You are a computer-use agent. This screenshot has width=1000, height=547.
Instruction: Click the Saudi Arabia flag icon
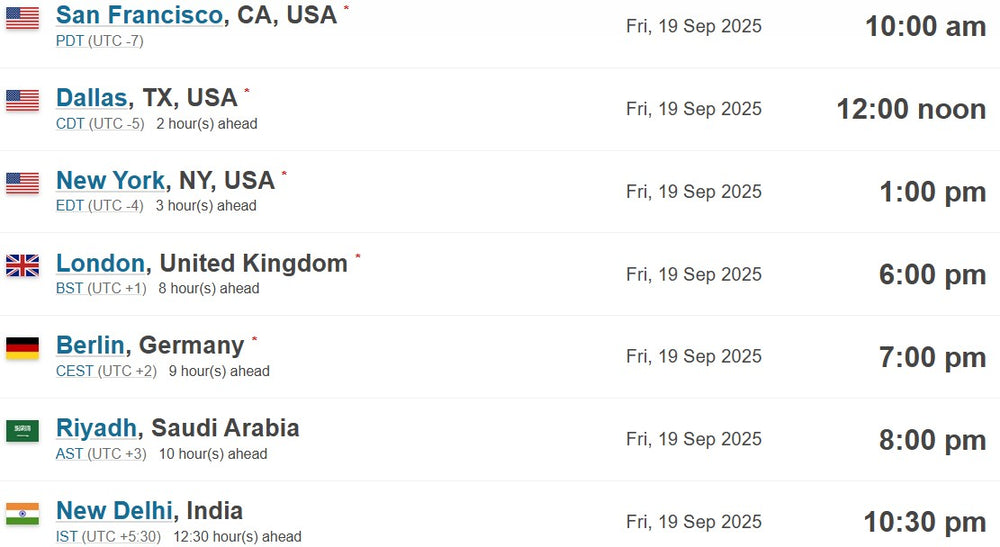[x=22, y=431]
